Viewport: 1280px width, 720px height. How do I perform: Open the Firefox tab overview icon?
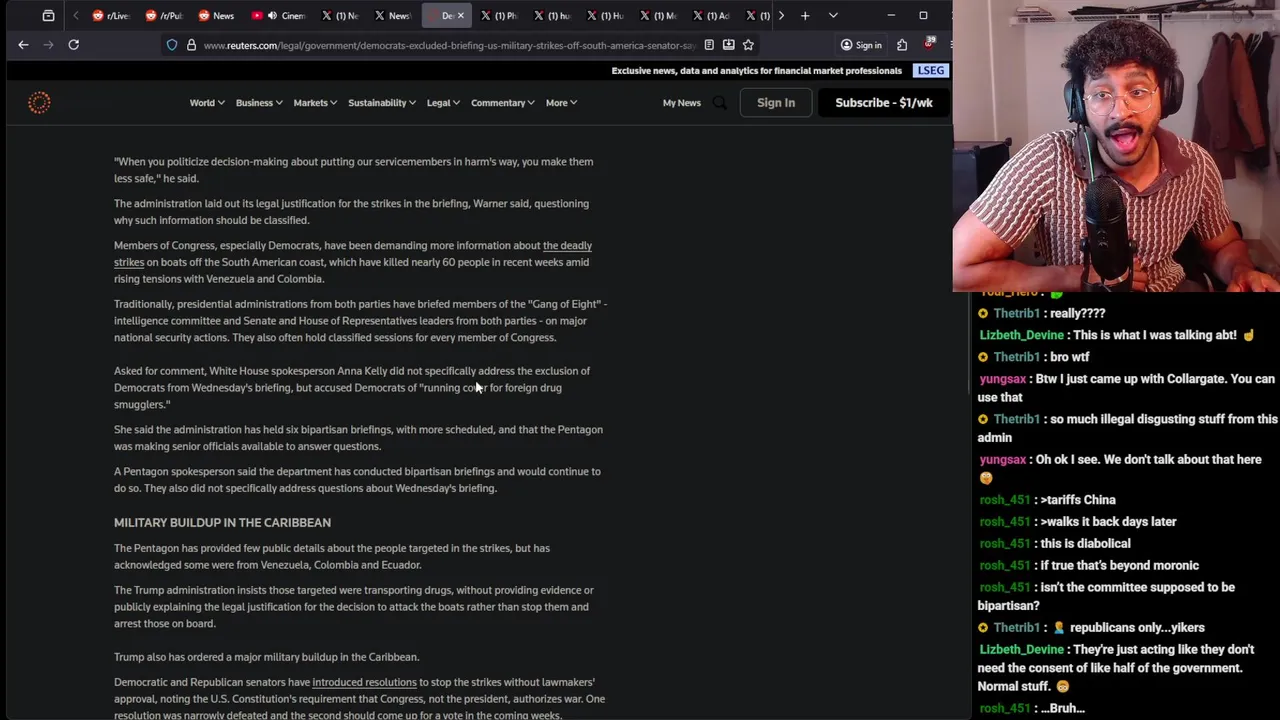(48, 16)
